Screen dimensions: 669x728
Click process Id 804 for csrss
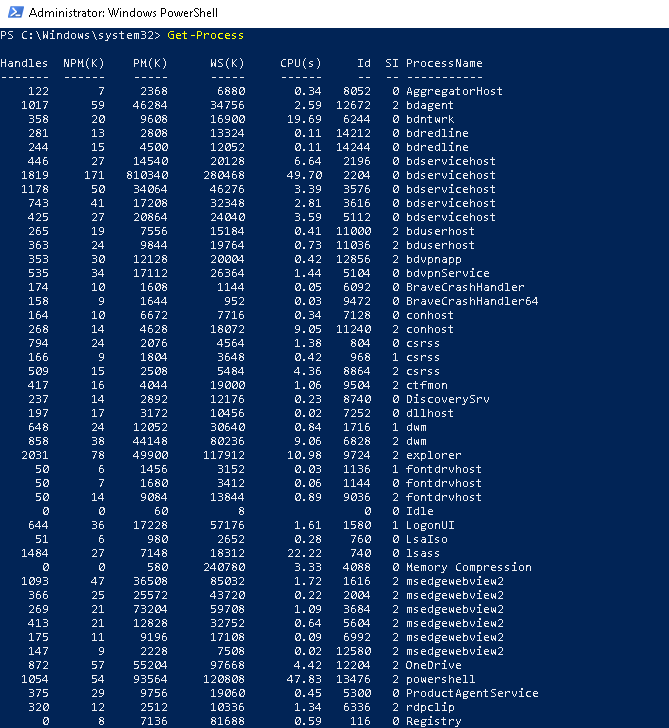(360, 343)
